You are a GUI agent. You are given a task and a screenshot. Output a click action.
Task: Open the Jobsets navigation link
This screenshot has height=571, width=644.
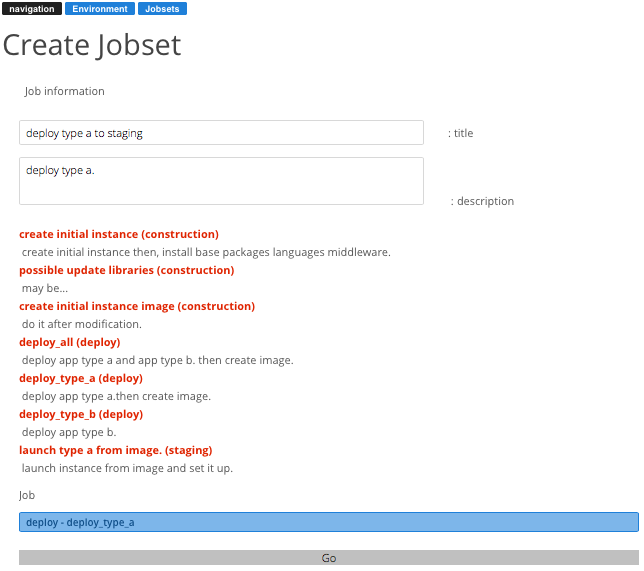coord(162,9)
